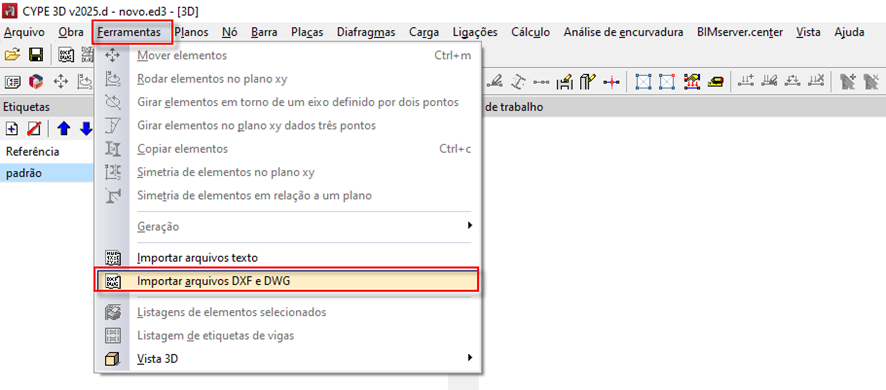The image size is (886, 390).
Task: Click the H-profile with pencil icon
Action: click(x=564, y=82)
